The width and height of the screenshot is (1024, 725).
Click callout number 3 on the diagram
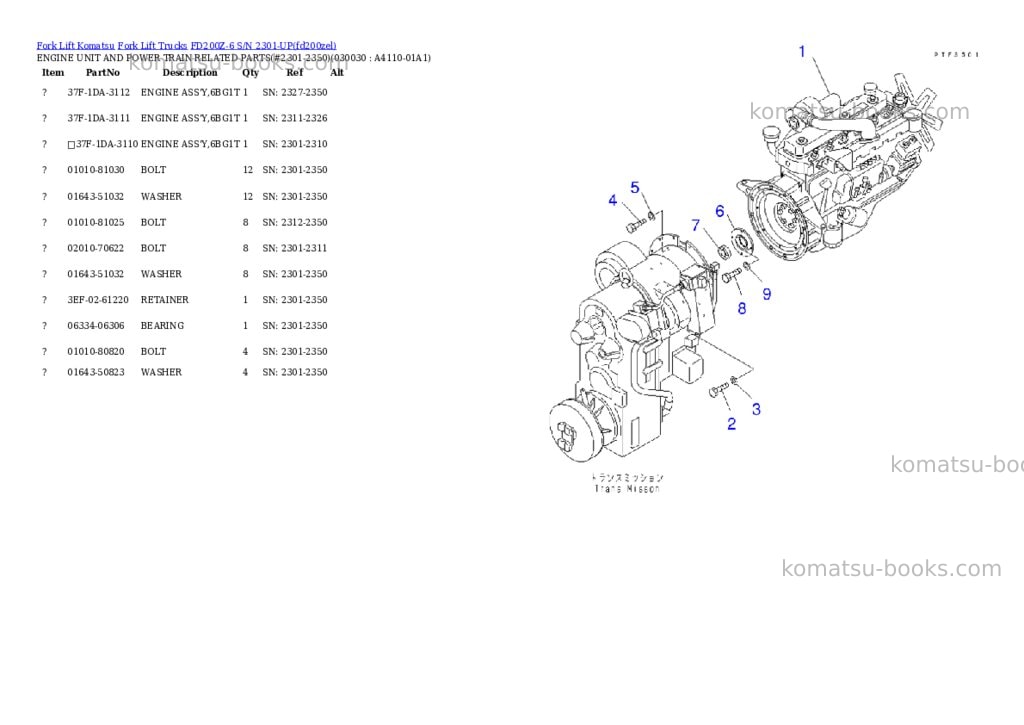pos(756,410)
